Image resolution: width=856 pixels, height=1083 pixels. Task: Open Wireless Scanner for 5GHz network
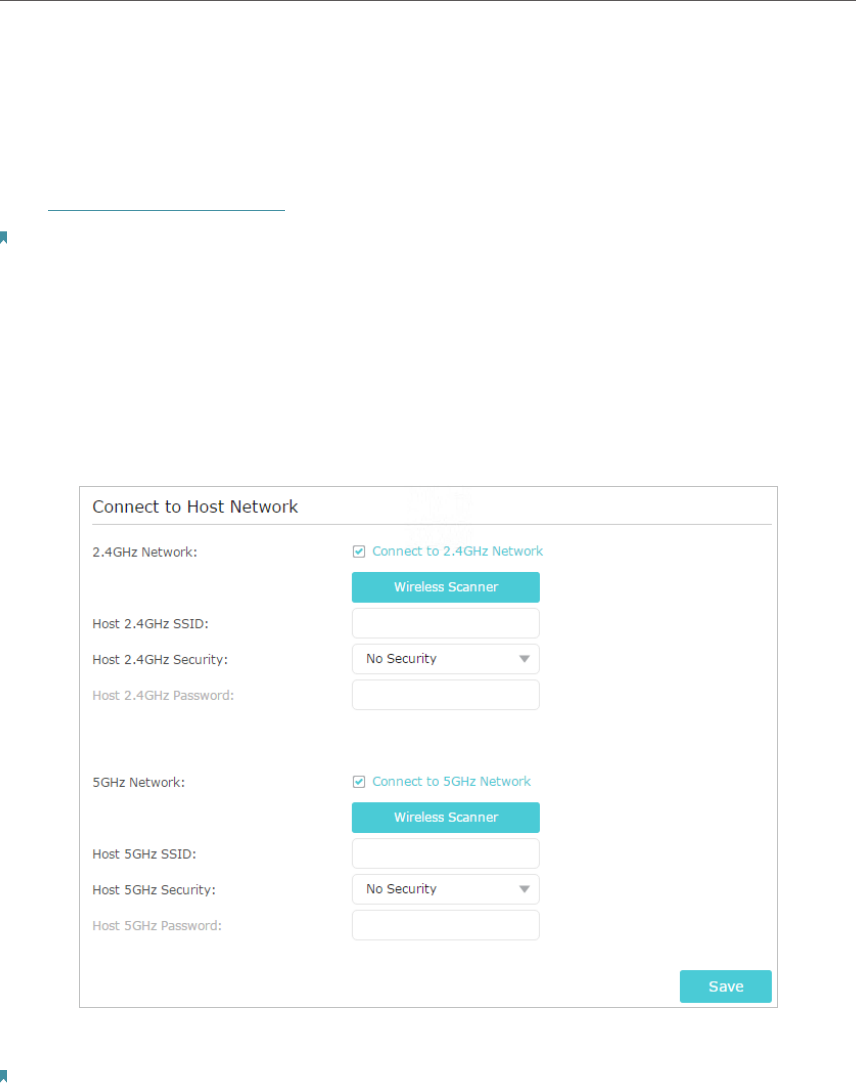tap(446, 817)
